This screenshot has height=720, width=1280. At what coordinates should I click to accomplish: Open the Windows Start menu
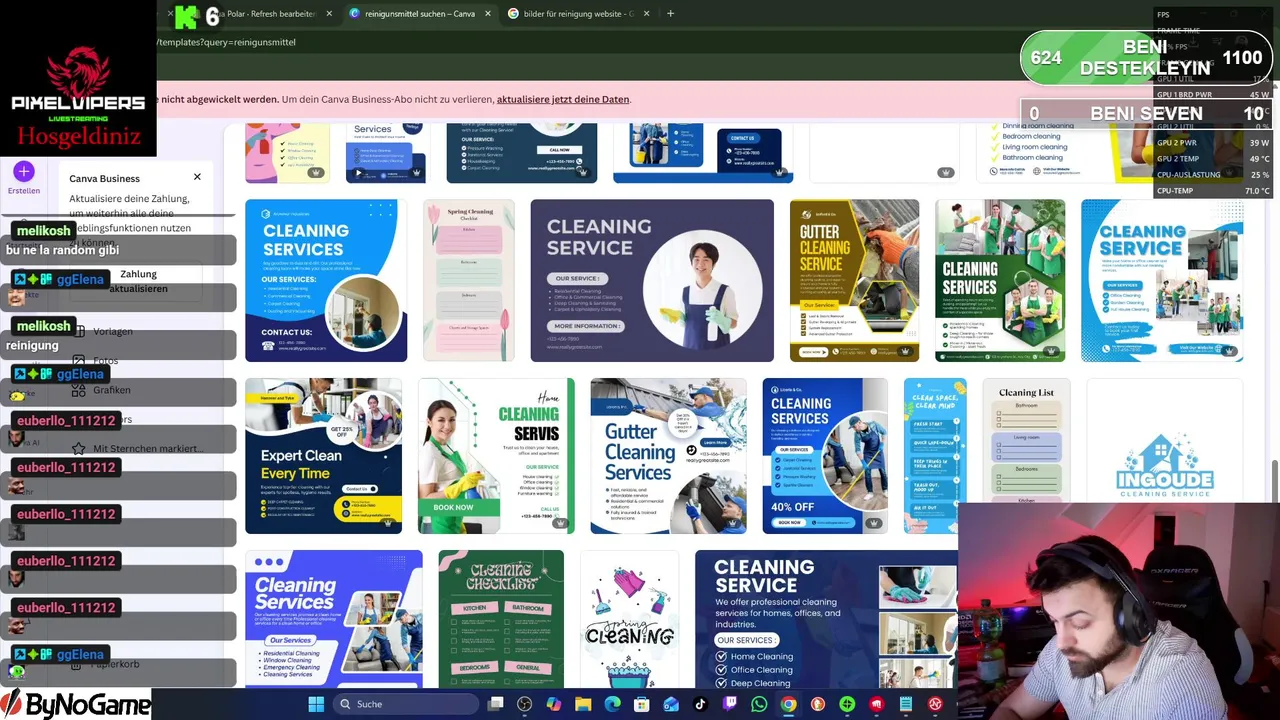click(316, 704)
